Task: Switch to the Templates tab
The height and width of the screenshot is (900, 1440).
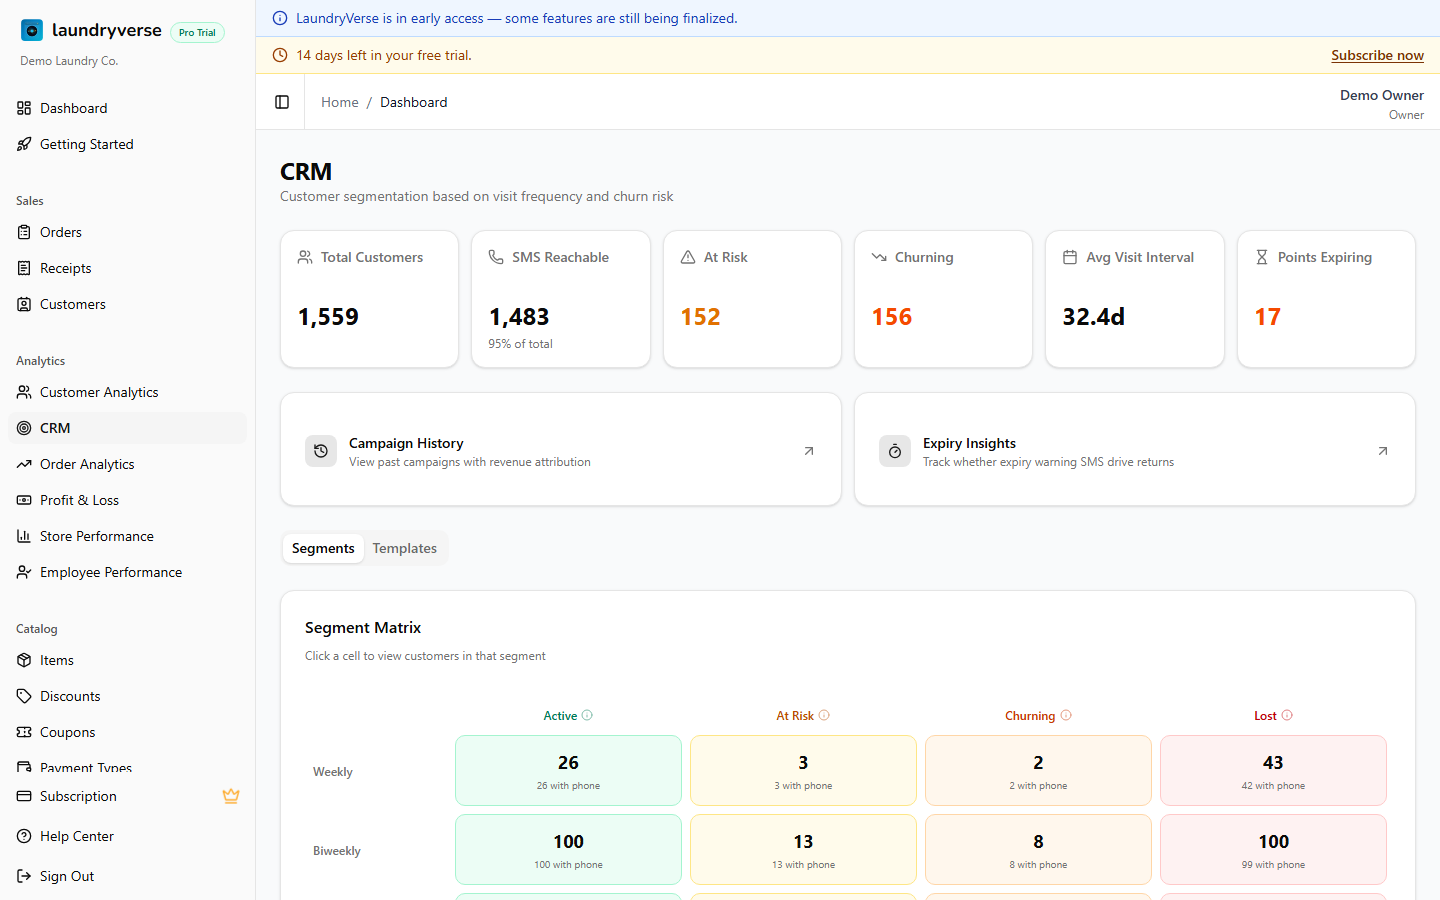Action: click(x=405, y=548)
